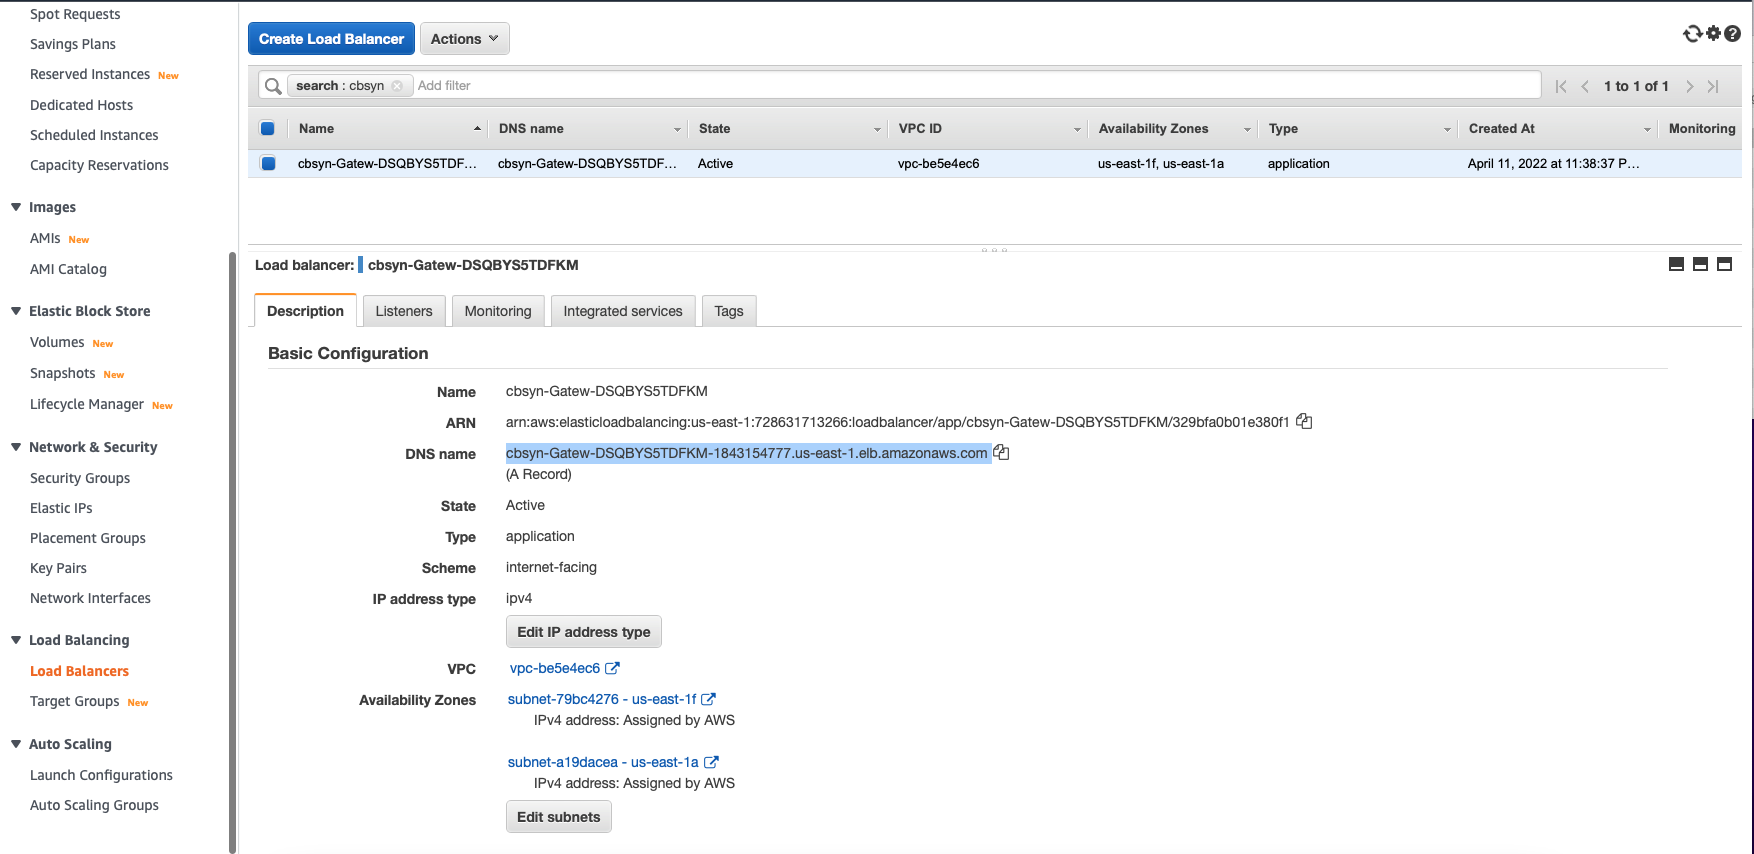Open the settings gear icon
This screenshot has width=1754, height=854.
(x=1714, y=33)
